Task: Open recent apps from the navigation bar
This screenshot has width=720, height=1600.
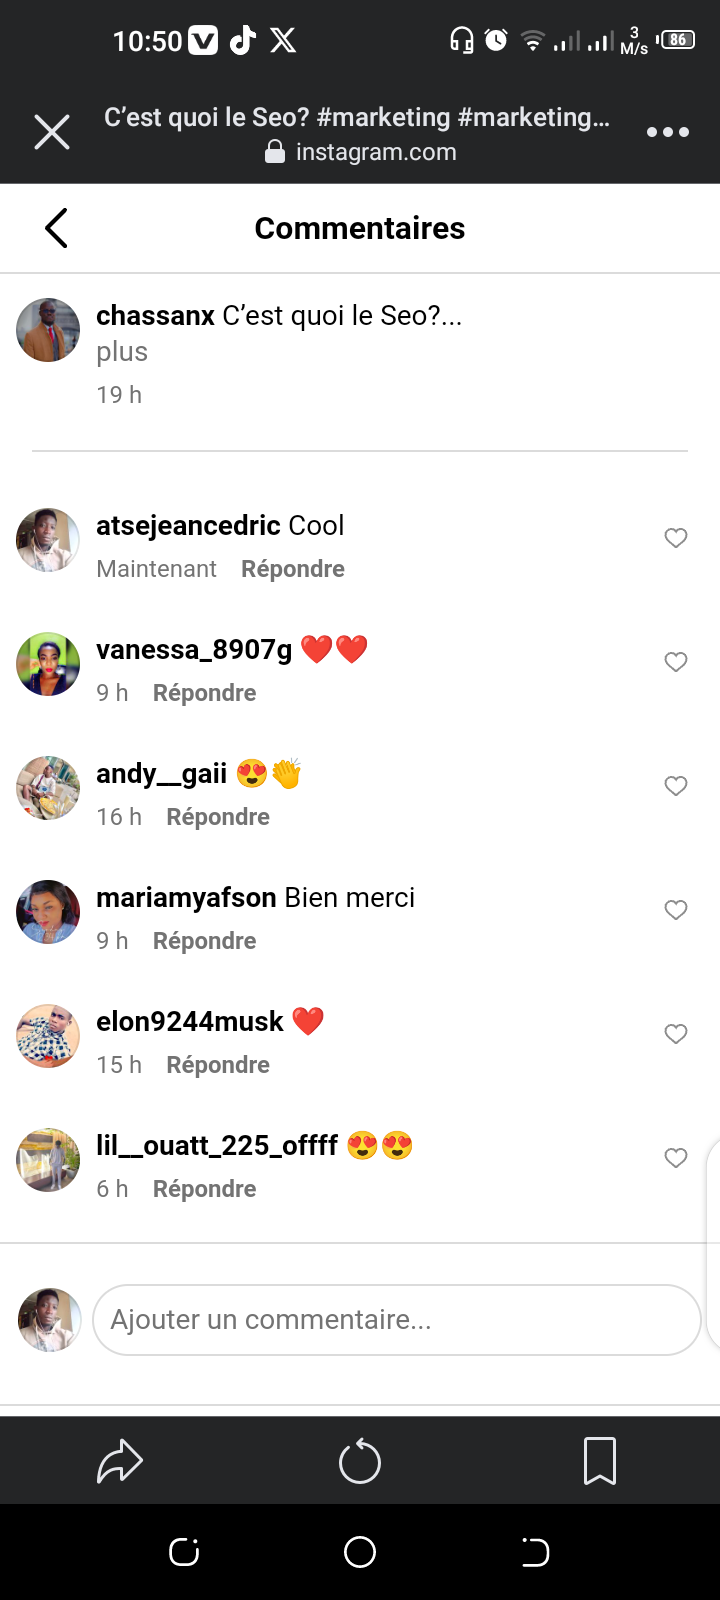Action: point(184,1552)
